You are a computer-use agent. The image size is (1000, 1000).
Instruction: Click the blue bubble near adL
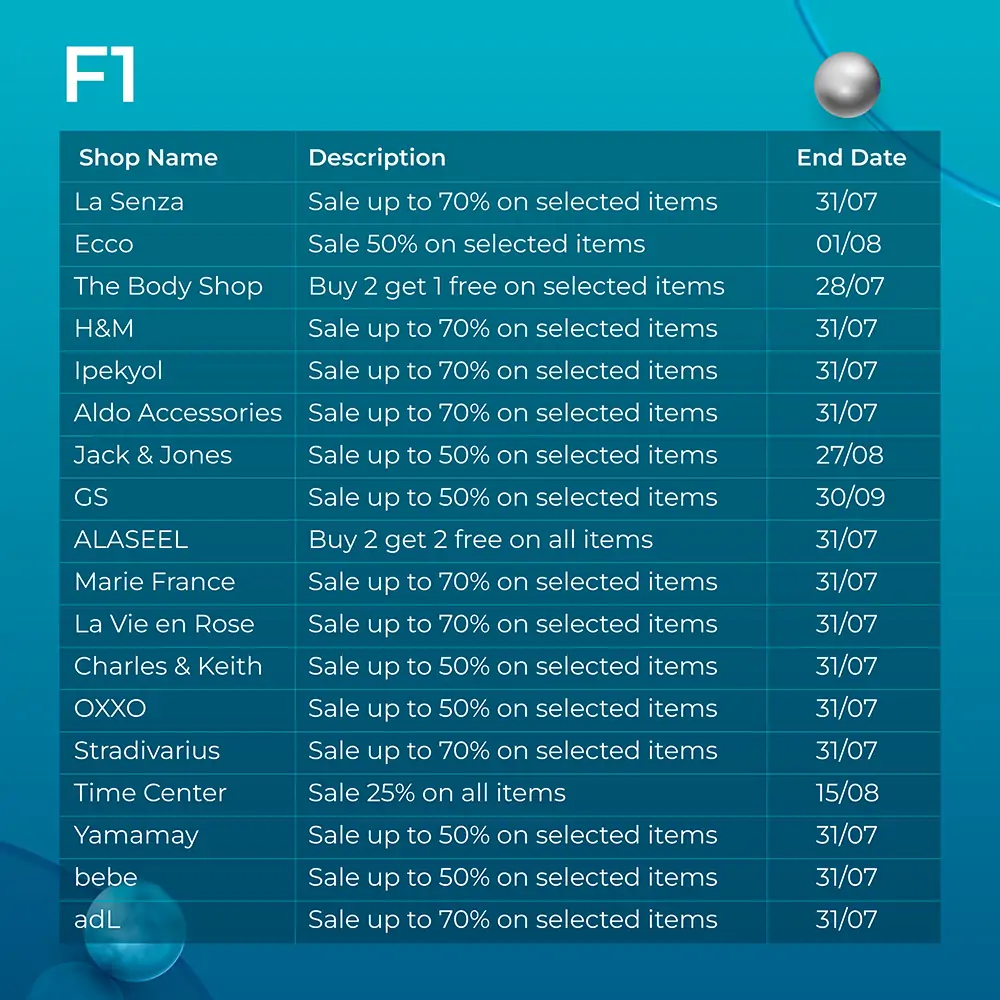click(x=135, y=932)
